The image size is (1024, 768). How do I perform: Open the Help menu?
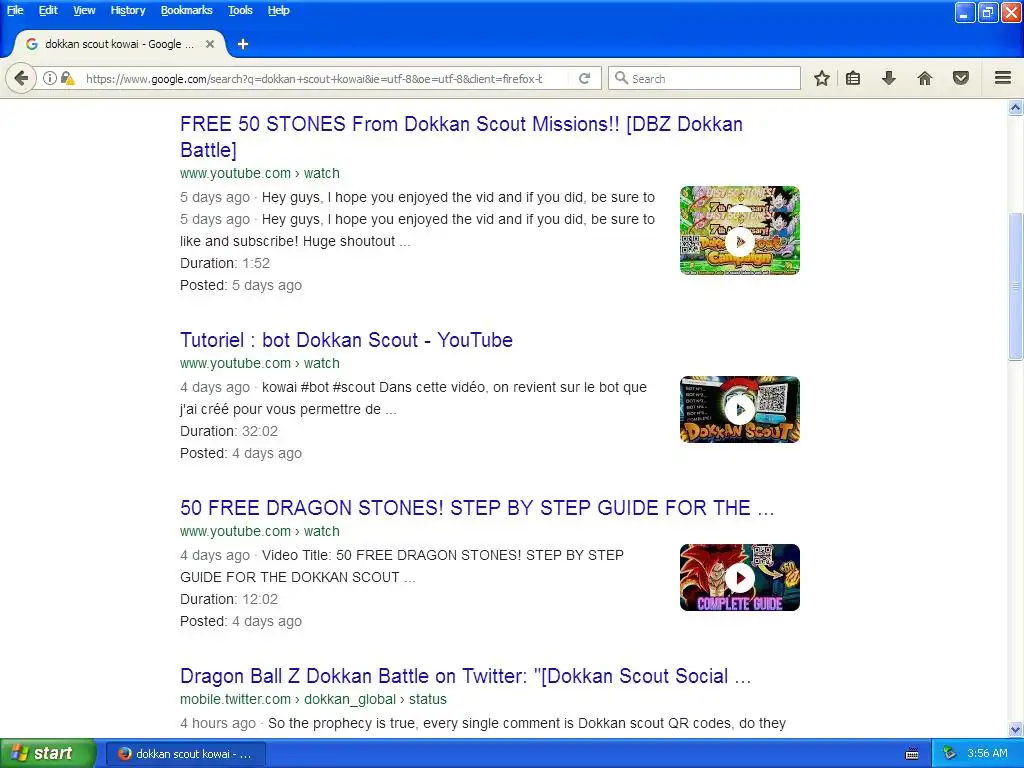pos(278,10)
